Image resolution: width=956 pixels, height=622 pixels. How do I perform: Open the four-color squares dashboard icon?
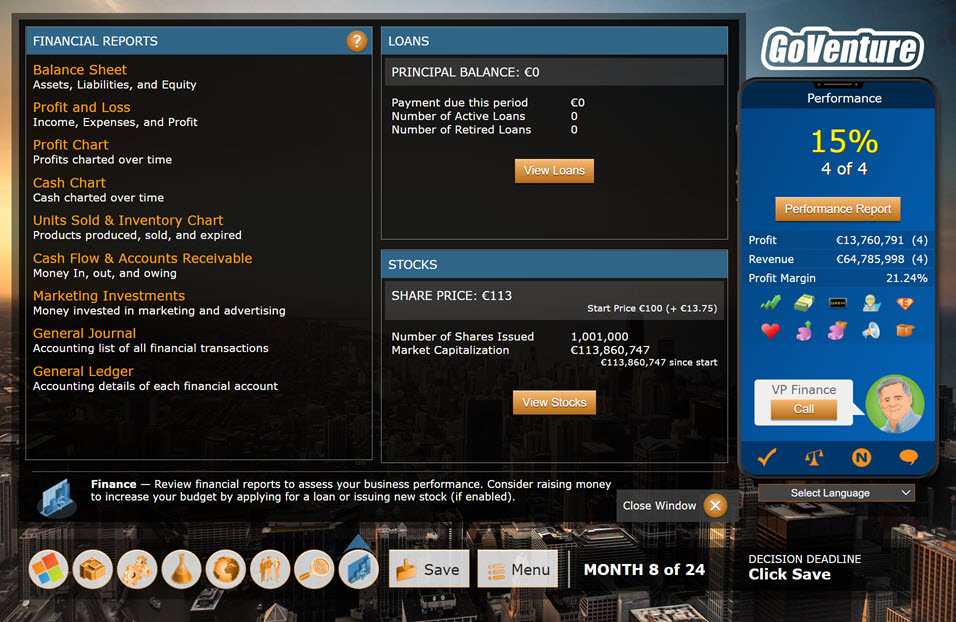coord(48,570)
